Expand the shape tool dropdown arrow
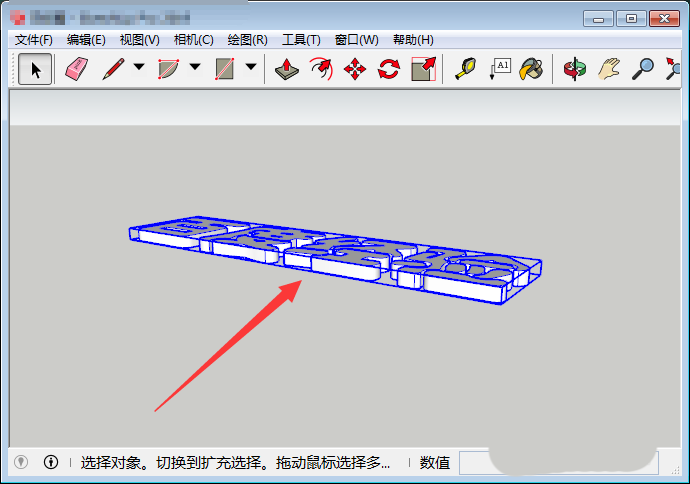690x484 pixels. click(x=251, y=67)
